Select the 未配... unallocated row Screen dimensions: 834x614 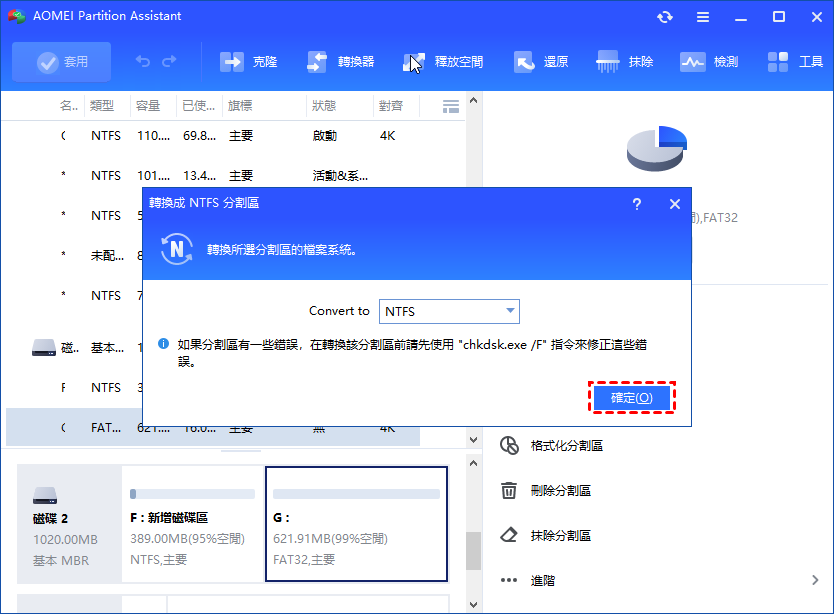tap(74, 255)
